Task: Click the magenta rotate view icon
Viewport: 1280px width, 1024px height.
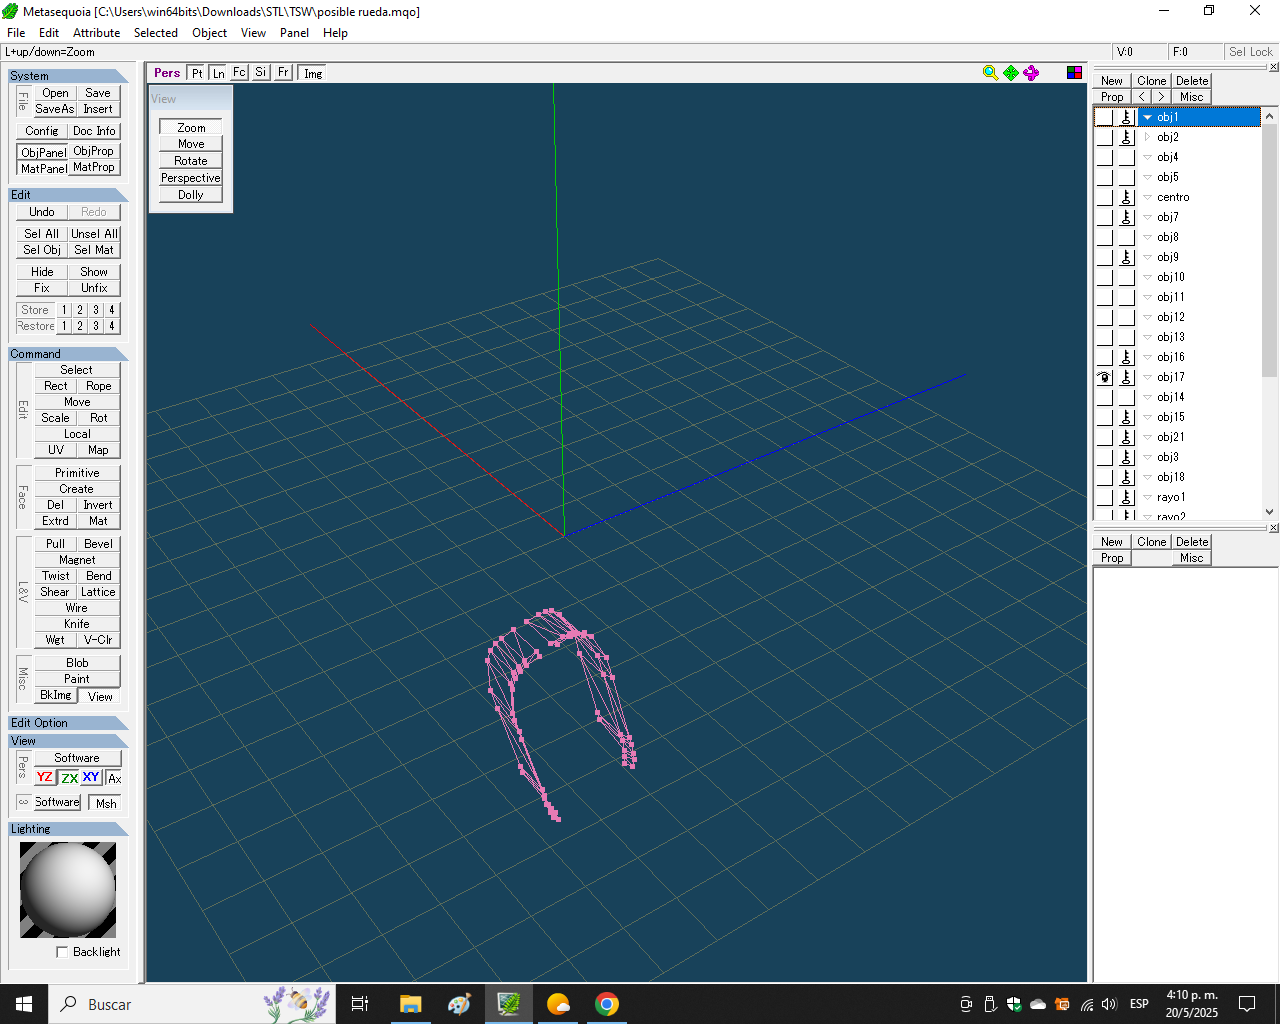Action: pyautogui.click(x=1031, y=73)
